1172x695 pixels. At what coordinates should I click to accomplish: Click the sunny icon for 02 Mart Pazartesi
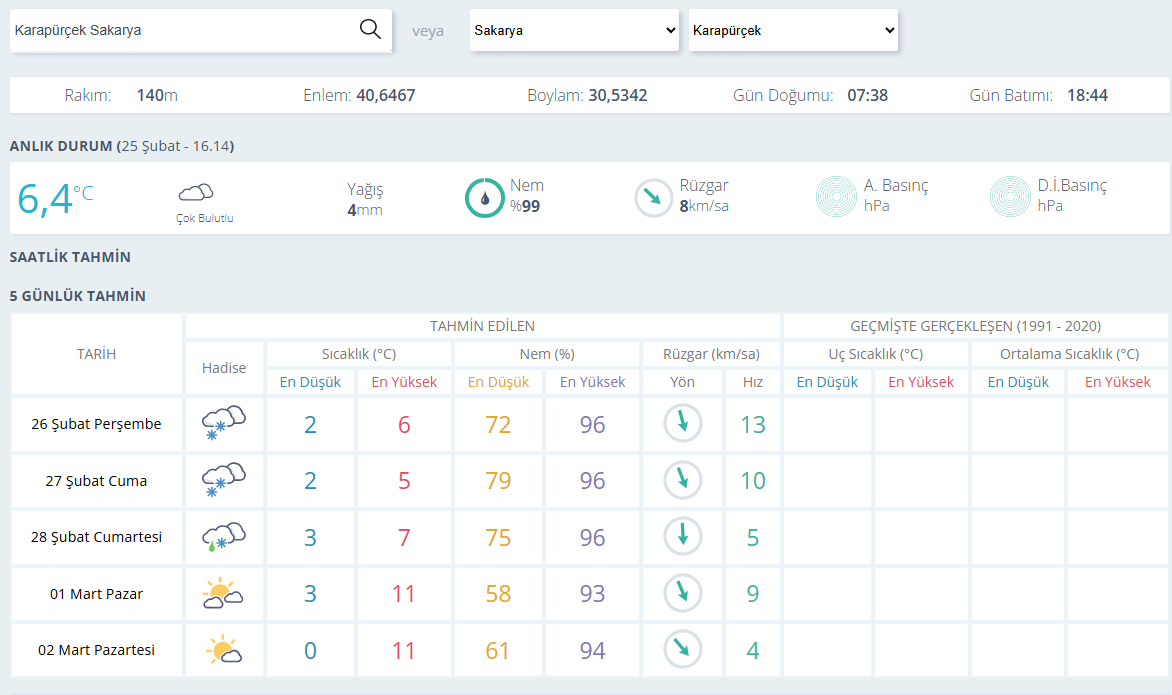click(223, 649)
